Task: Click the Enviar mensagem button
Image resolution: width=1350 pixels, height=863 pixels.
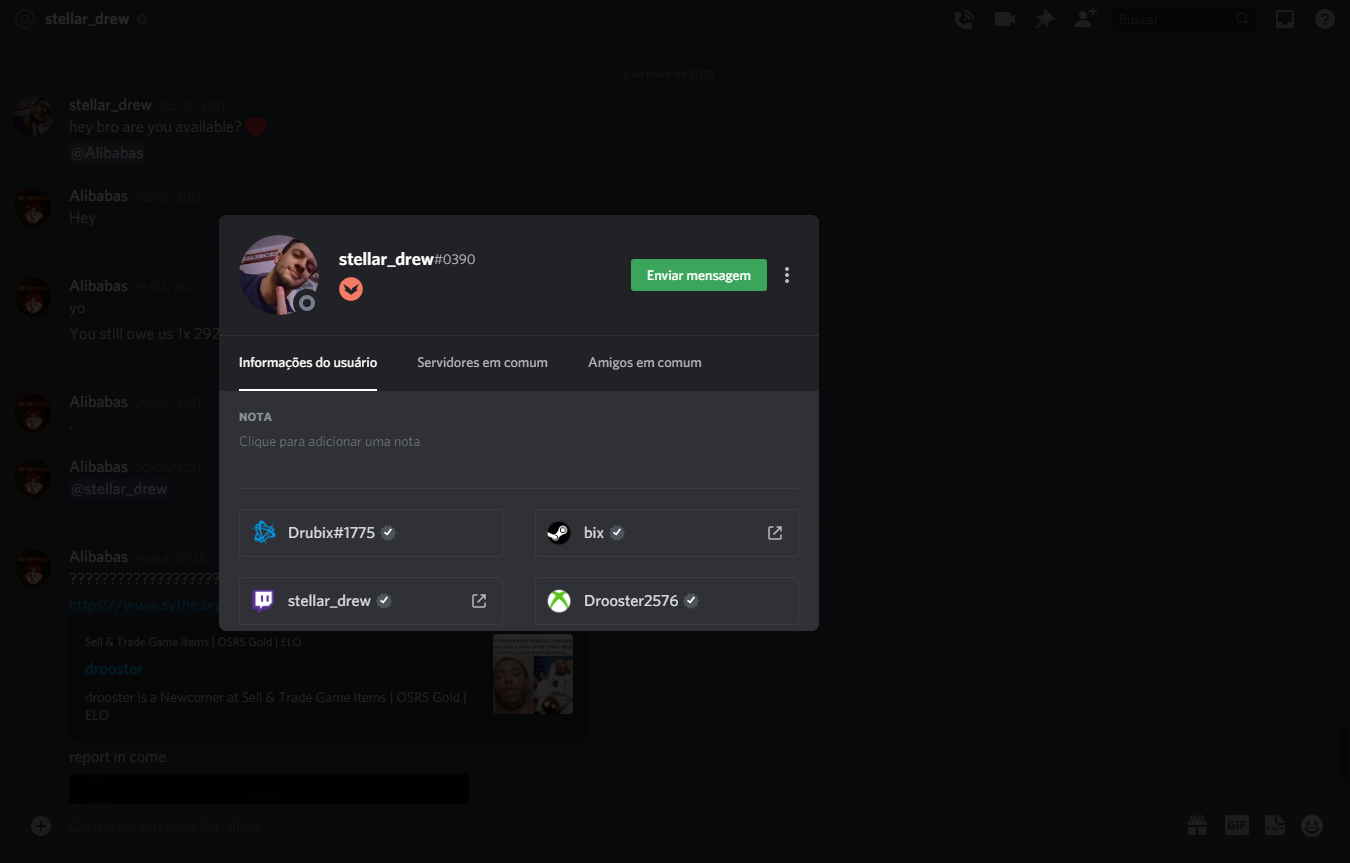Action: pos(699,275)
